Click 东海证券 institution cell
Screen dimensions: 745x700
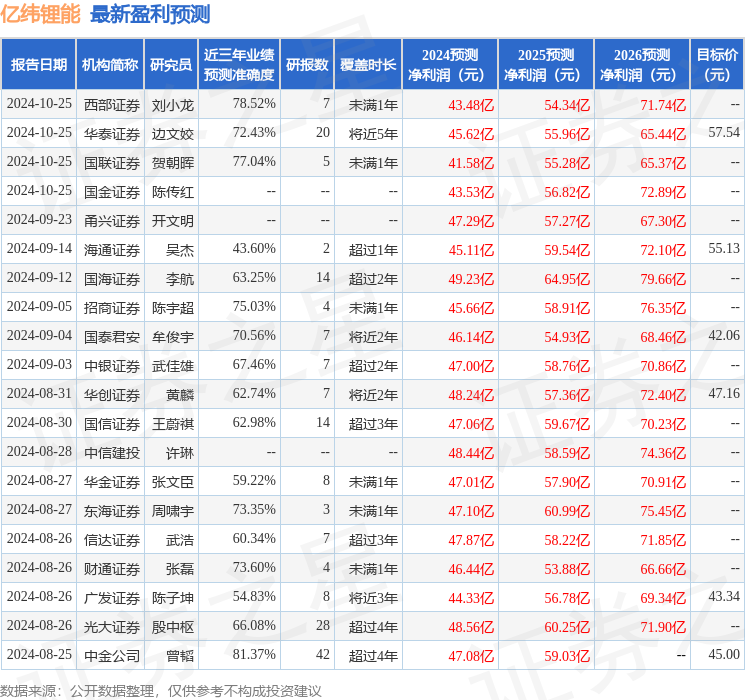112,511
